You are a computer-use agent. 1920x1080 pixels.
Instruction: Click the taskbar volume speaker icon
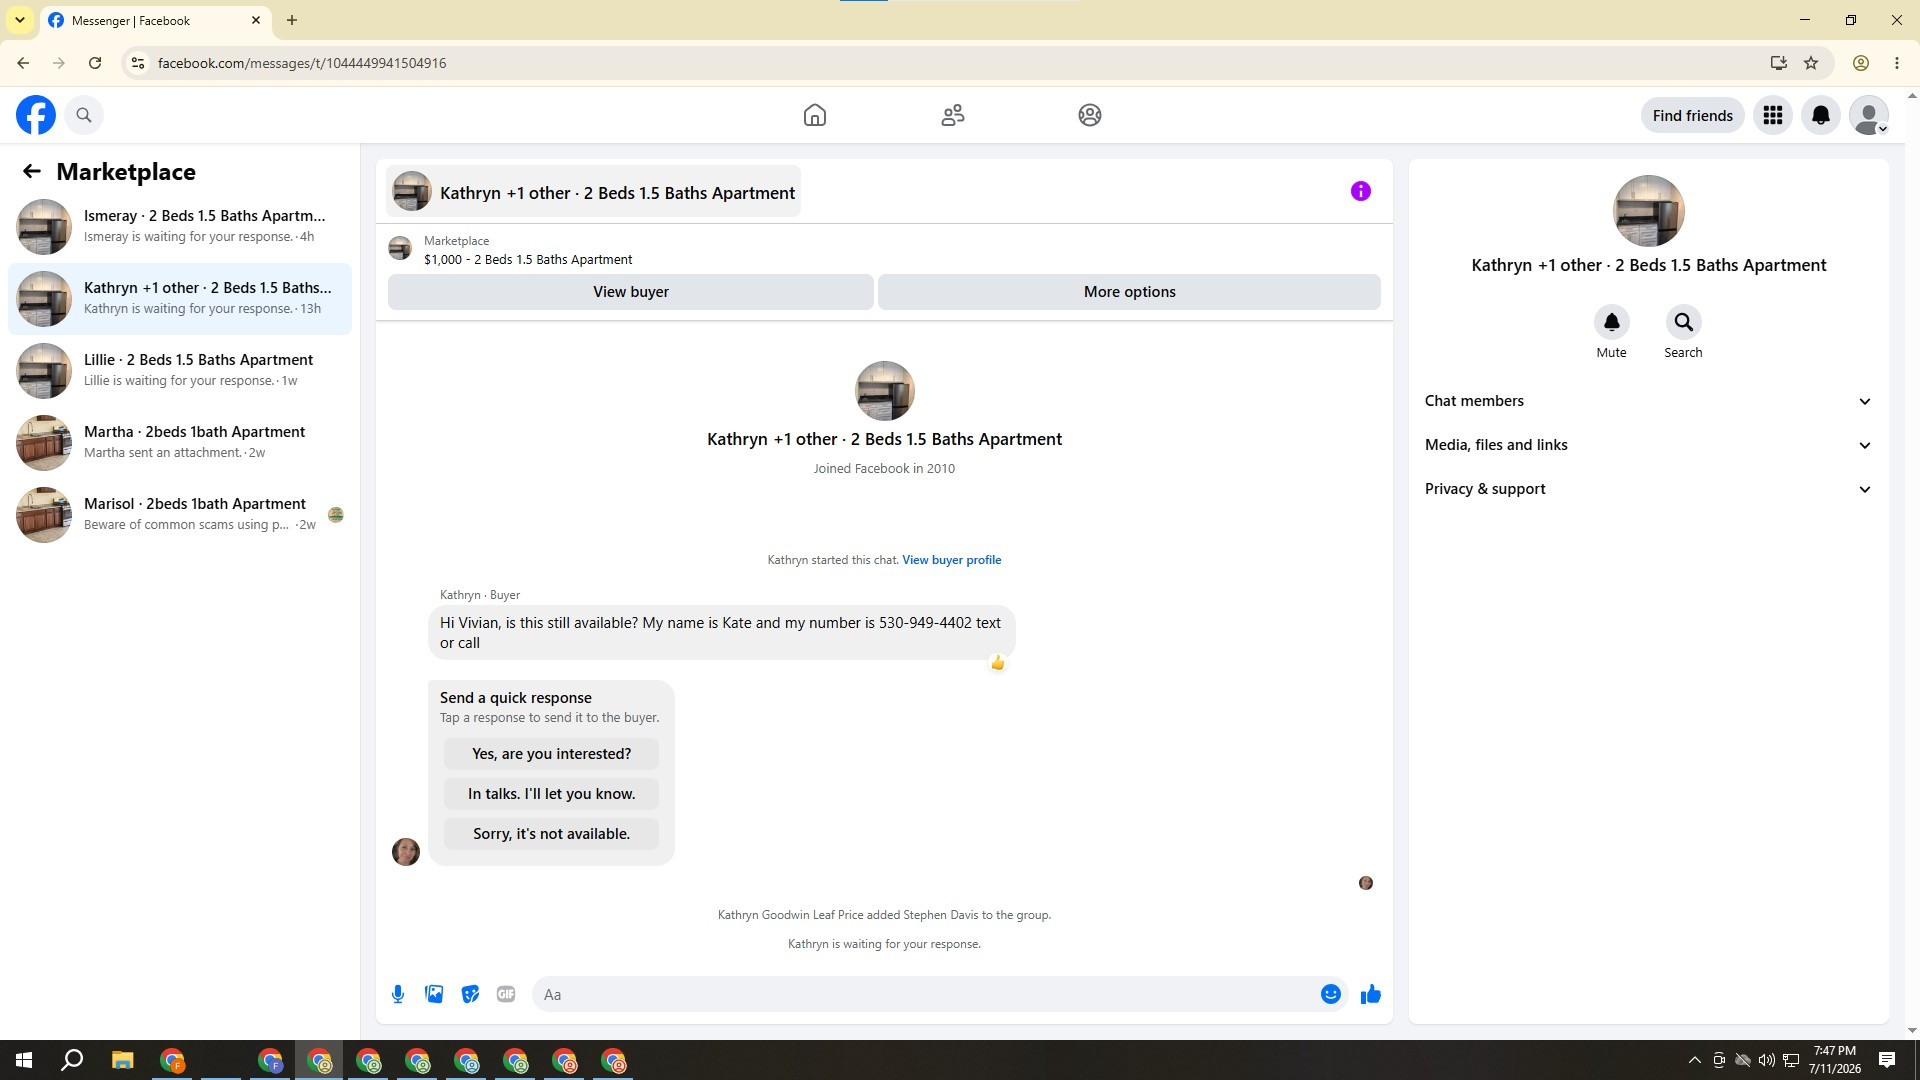(x=1766, y=1060)
